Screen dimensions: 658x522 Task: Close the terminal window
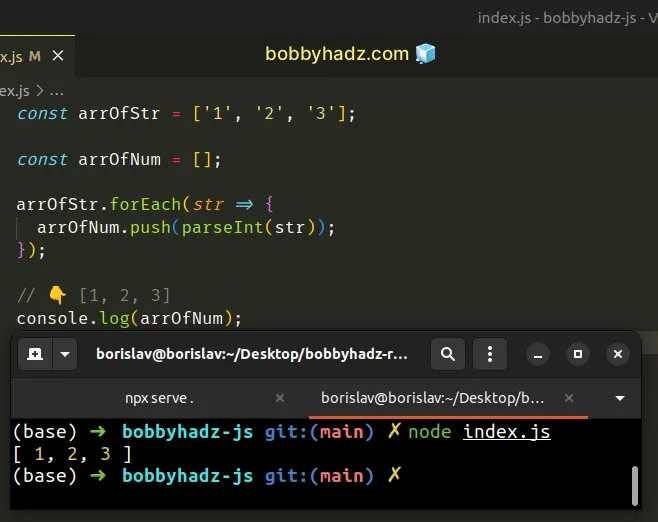click(x=618, y=354)
